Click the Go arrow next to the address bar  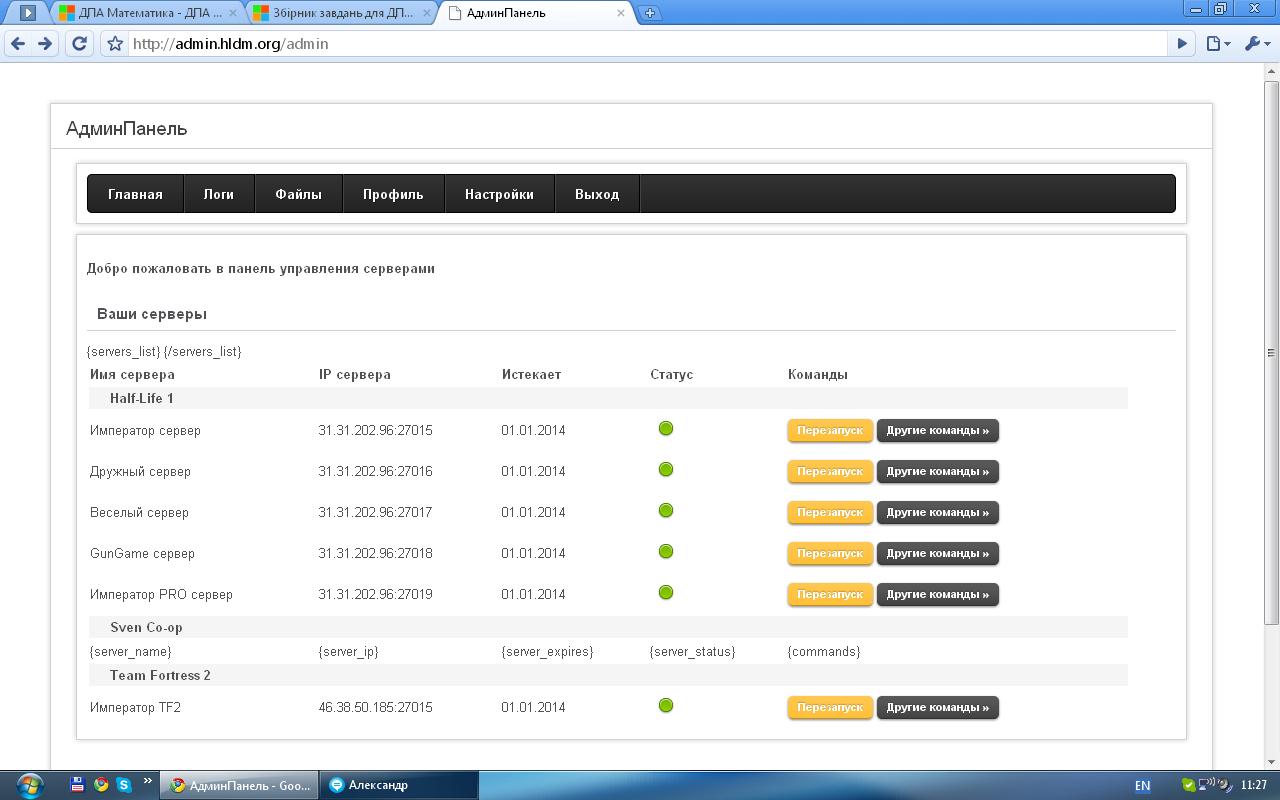point(1182,44)
